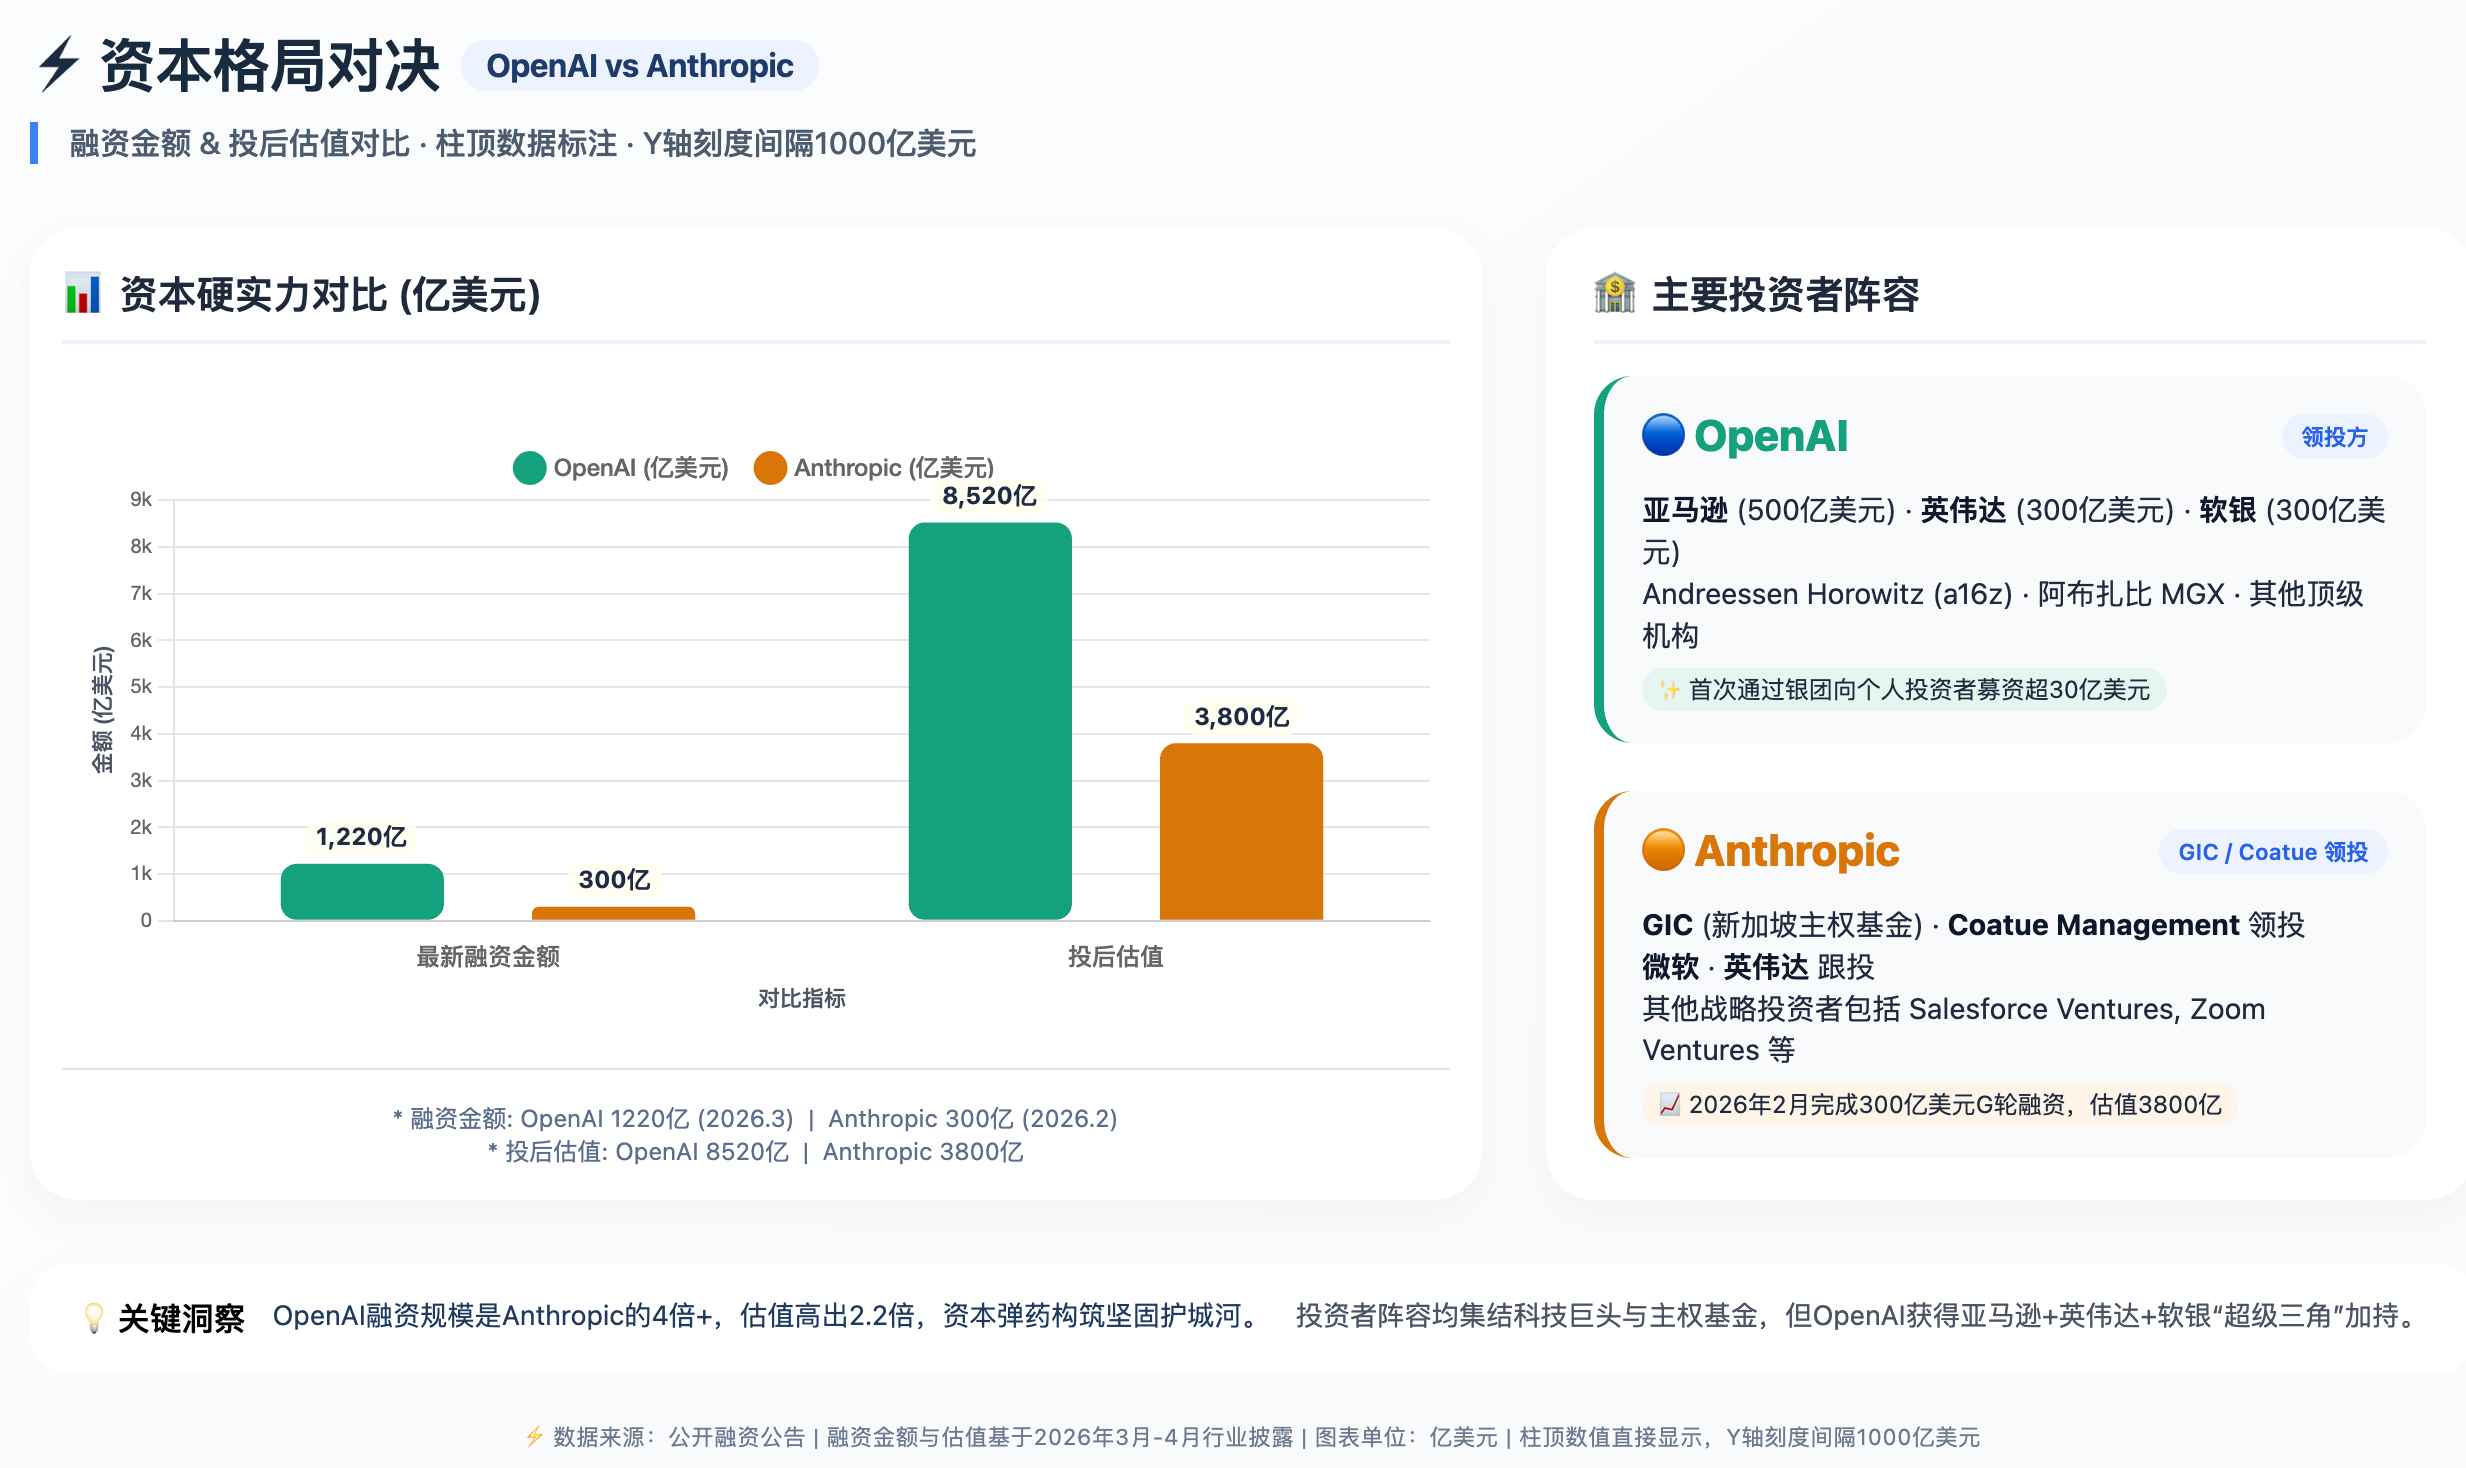Toggle OpenAI series in chart legend
2466x1468 pixels.
coord(640,468)
